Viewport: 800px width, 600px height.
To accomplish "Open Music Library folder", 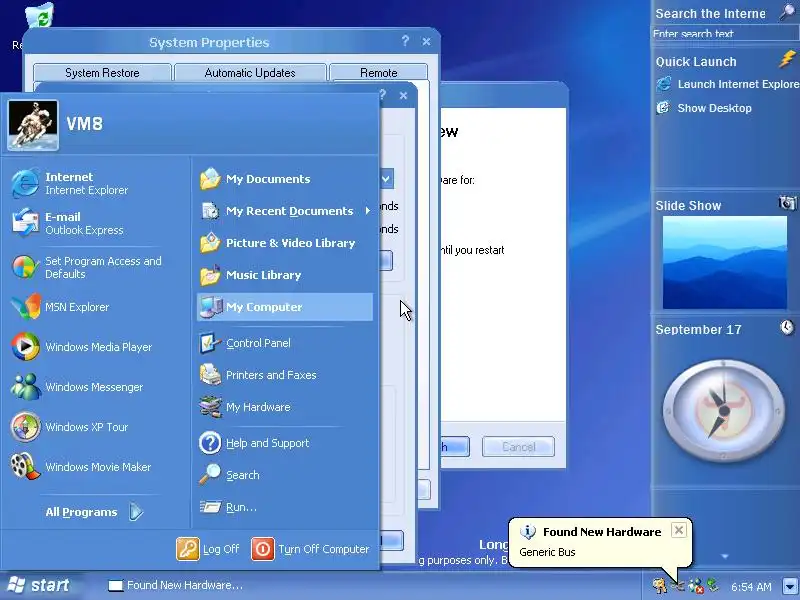I will (285, 275).
